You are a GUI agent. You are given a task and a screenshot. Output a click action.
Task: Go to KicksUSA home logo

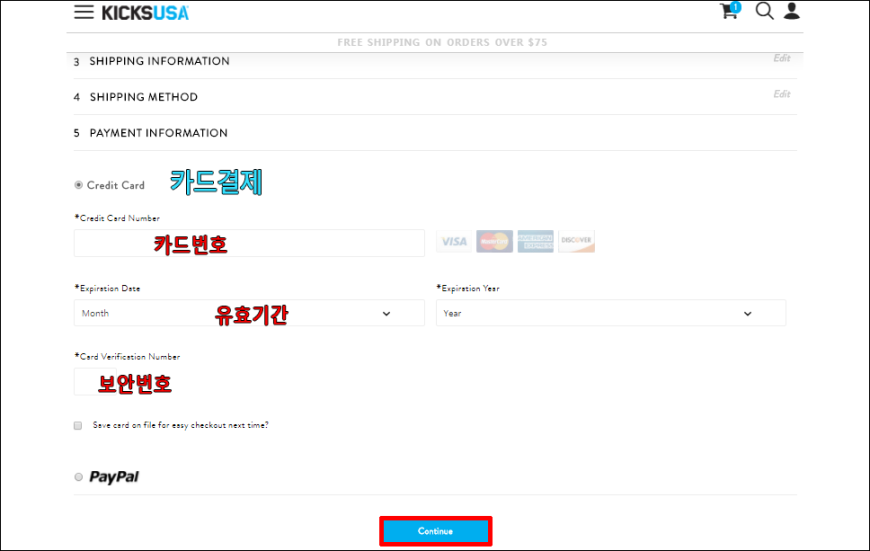tap(145, 13)
